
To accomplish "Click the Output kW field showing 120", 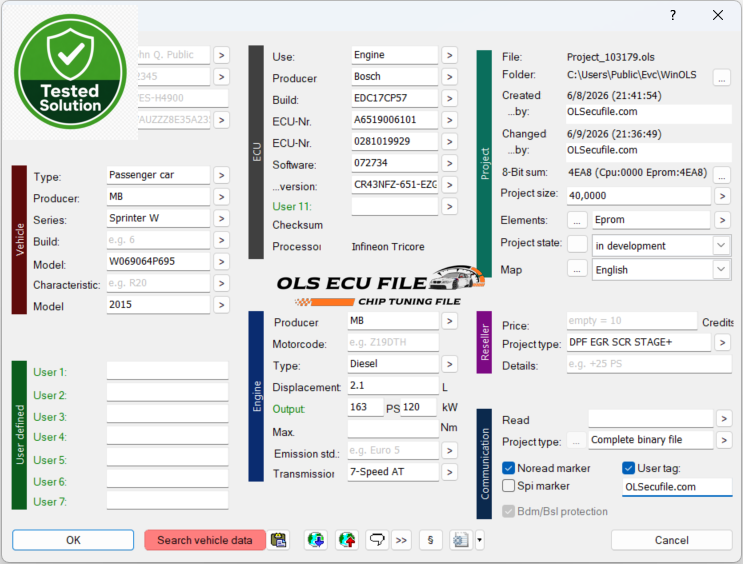I will pyautogui.click(x=418, y=408).
